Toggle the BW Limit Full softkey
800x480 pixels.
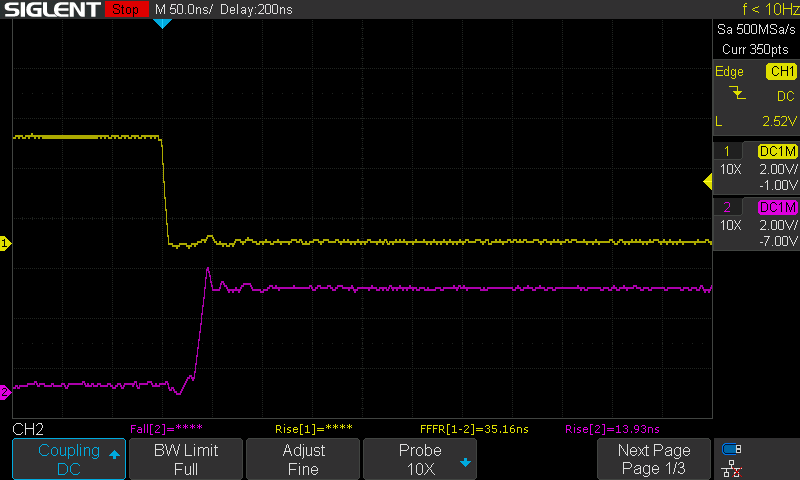click(x=186, y=459)
